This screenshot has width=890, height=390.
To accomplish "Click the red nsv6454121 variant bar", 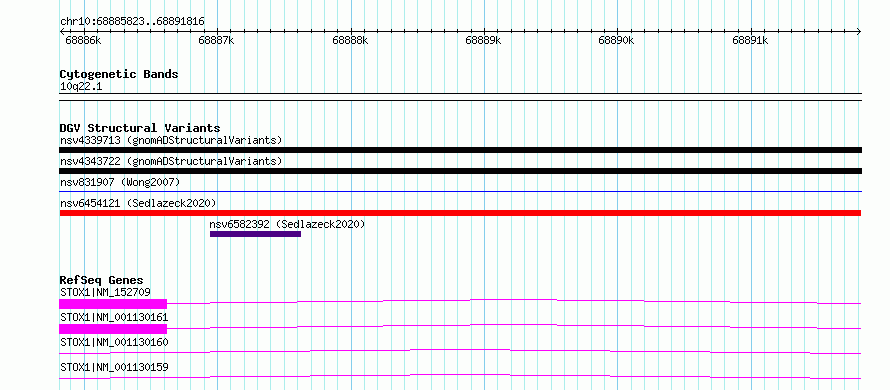I will (460, 213).
